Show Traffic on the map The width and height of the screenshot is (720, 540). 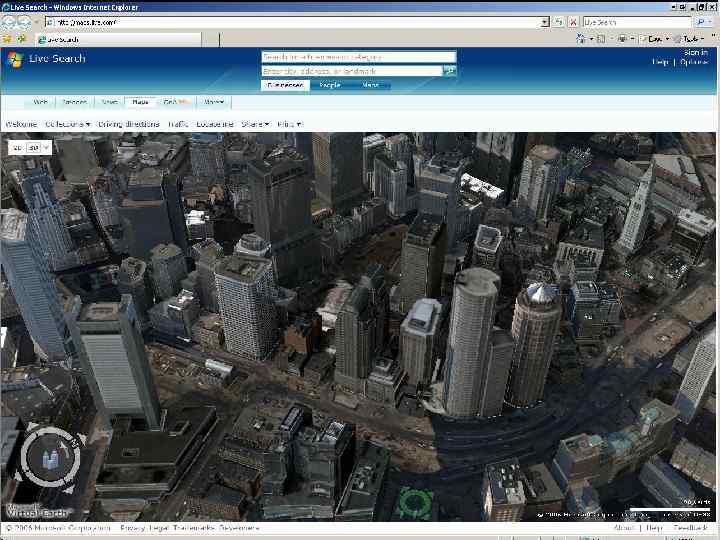point(178,124)
